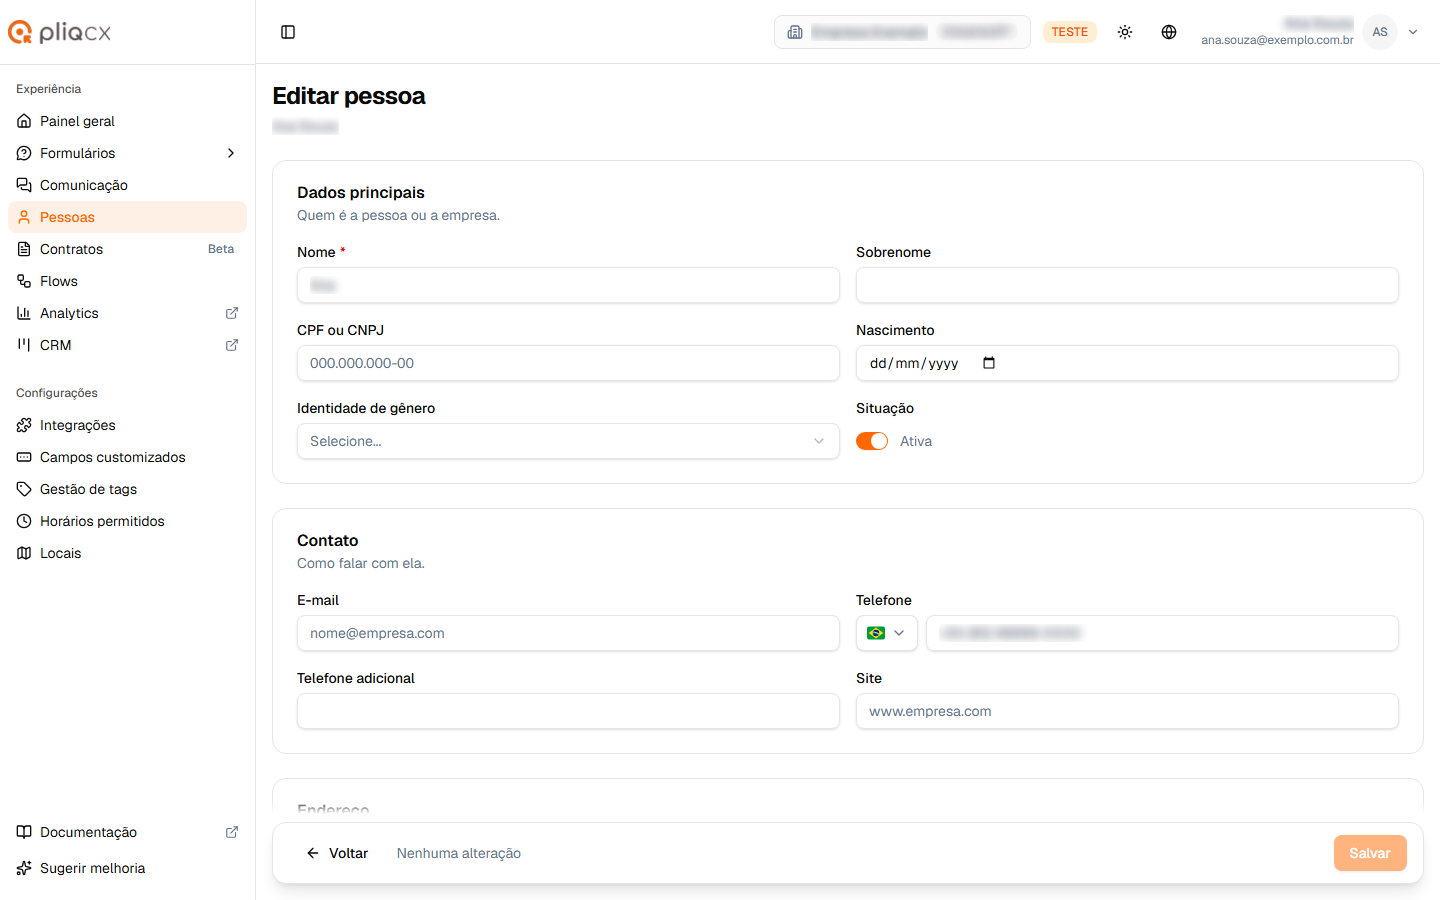Viewport: 1440px width, 900px height.
Task: Click the company building icon in header
Action: [x=795, y=32]
